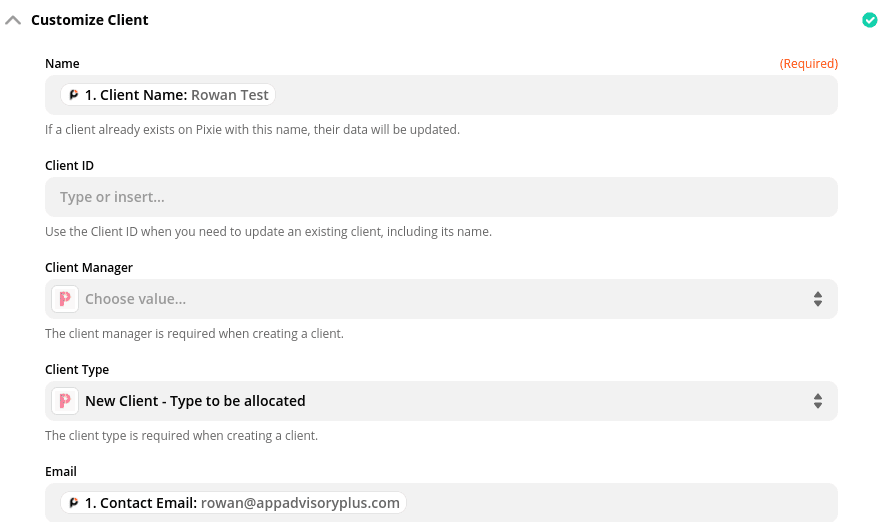The image size is (882, 522).
Task: Select the Contact Email mapped pill
Action: pos(240,503)
